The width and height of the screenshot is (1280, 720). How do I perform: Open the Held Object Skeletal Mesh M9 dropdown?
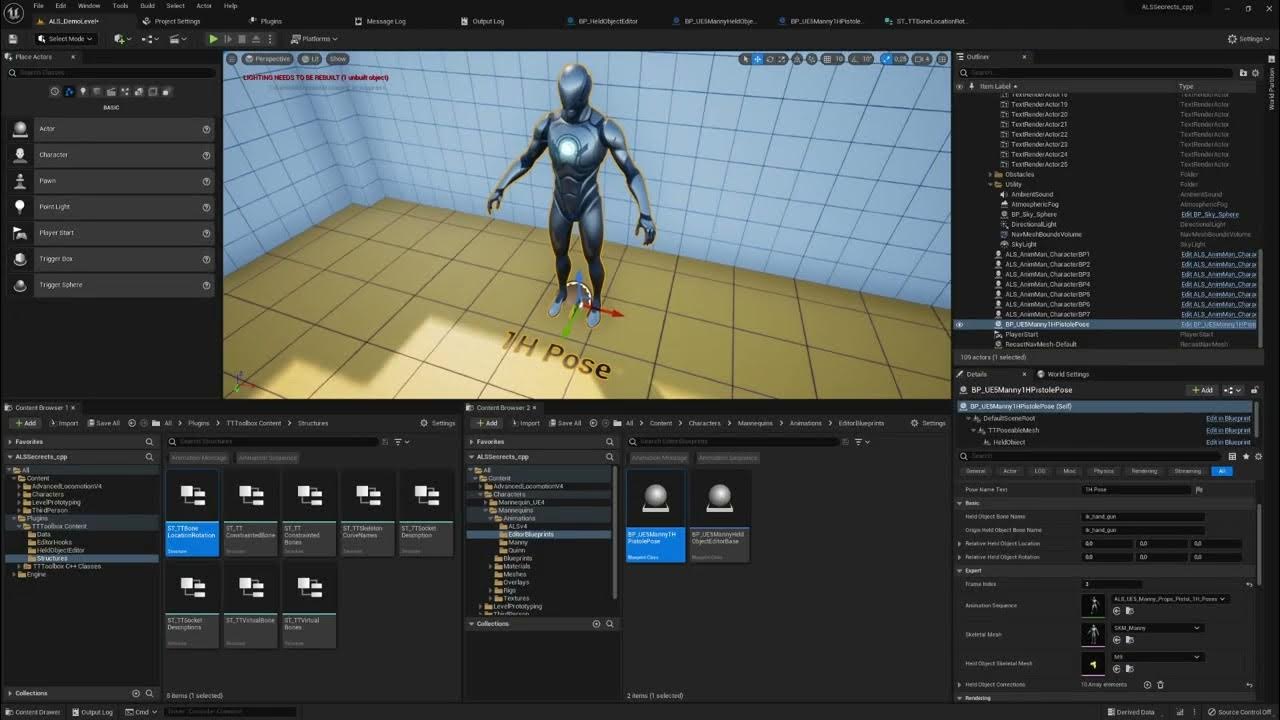click(1157, 657)
